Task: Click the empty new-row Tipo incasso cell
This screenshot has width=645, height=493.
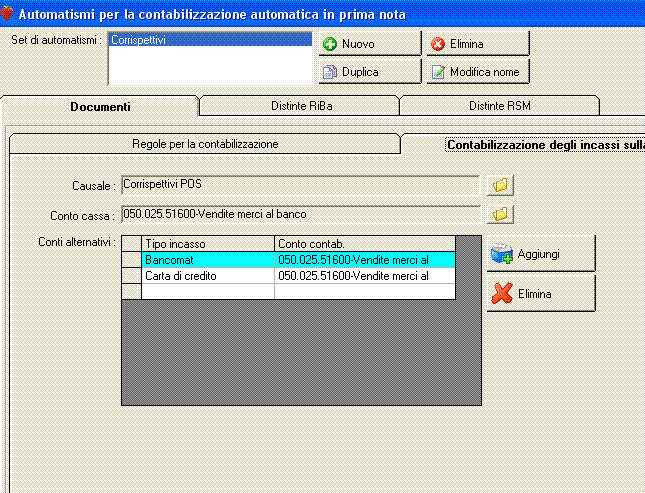Action: (208, 291)
